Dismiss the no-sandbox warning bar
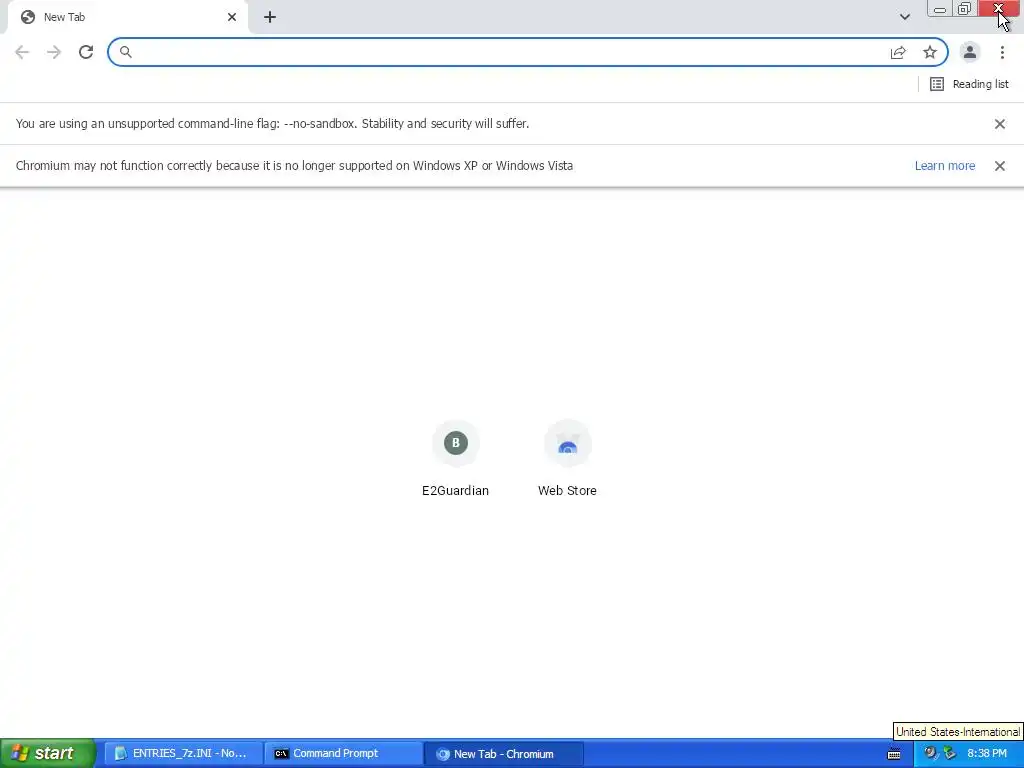1024x768 pixels. pyautogui.click(x=999, y=124)
